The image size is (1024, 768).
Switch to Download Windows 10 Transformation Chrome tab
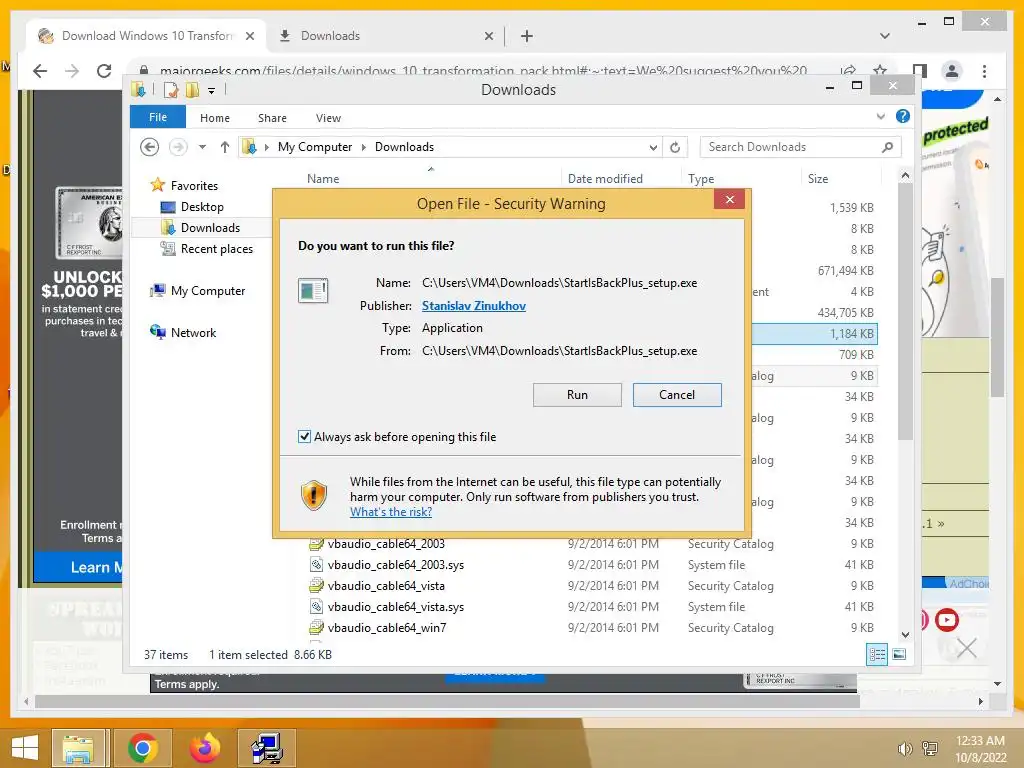(147, 35)
